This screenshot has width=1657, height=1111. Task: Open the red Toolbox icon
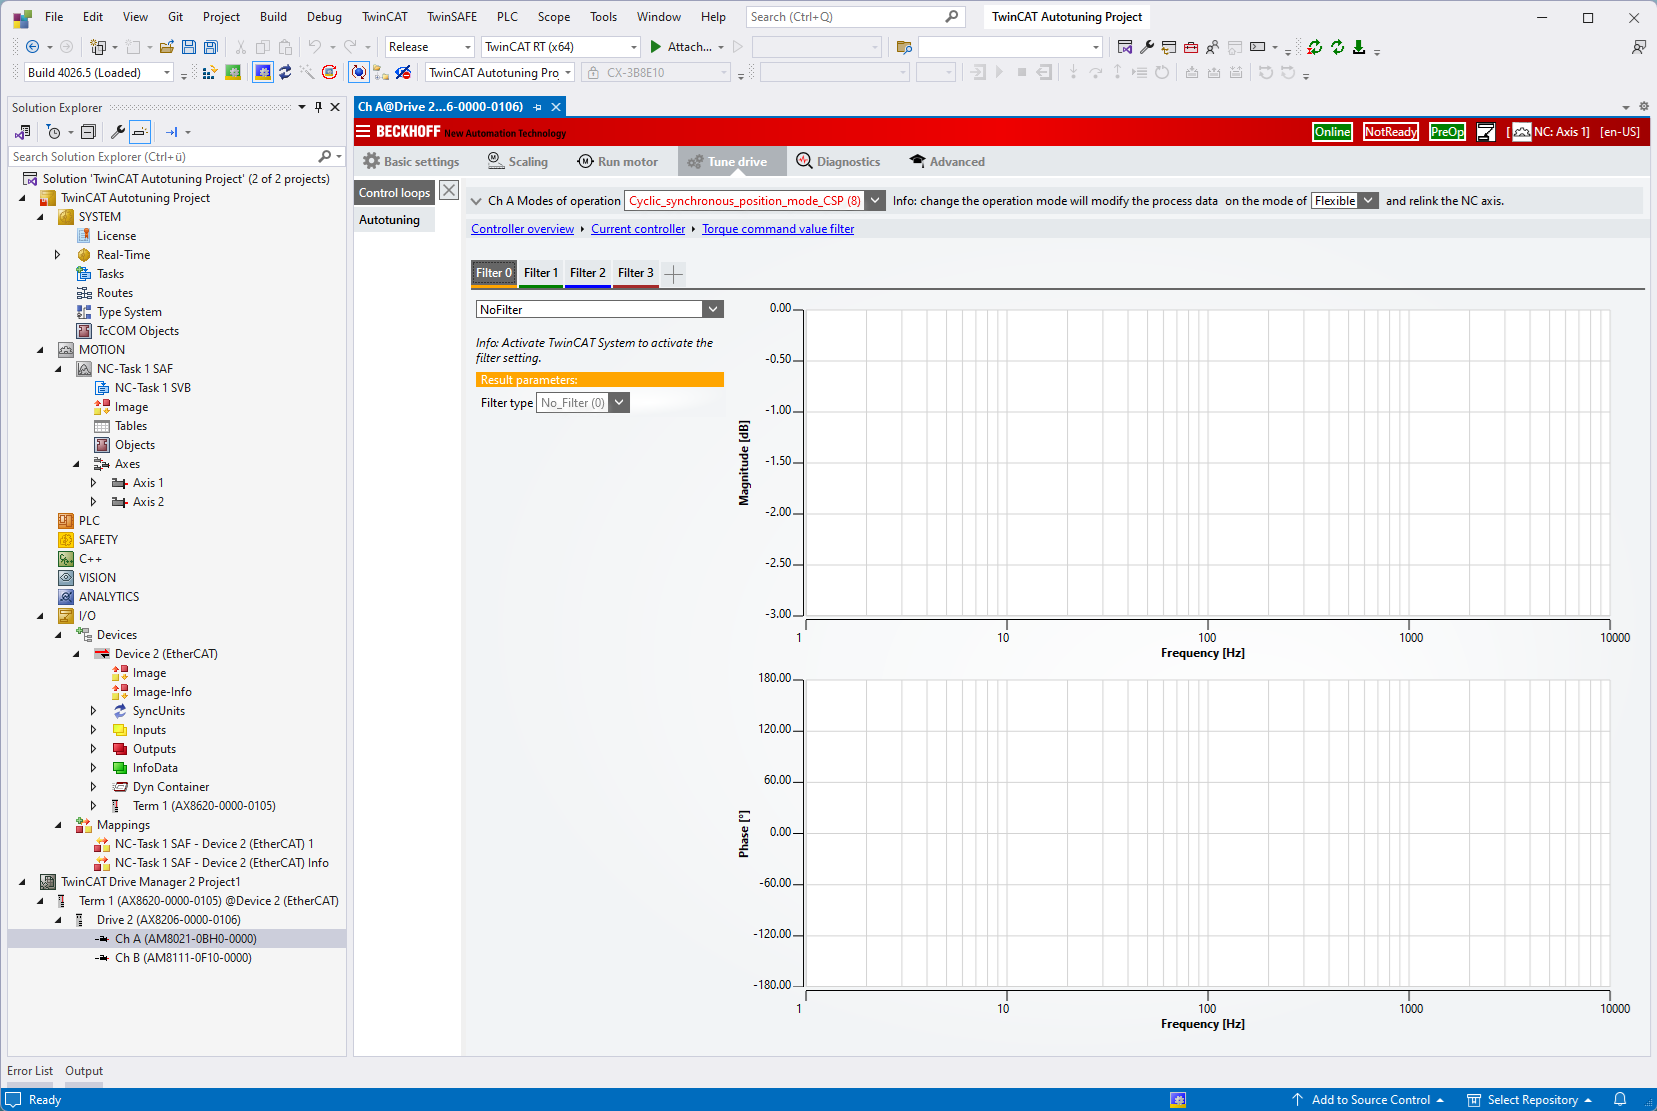pyautogui.click(x=1190, y=47)
